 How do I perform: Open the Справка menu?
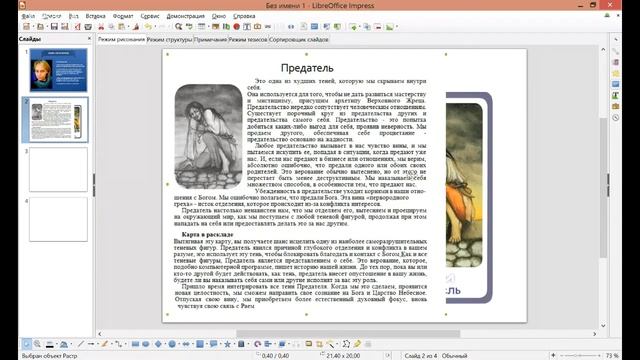pos(244,16)
